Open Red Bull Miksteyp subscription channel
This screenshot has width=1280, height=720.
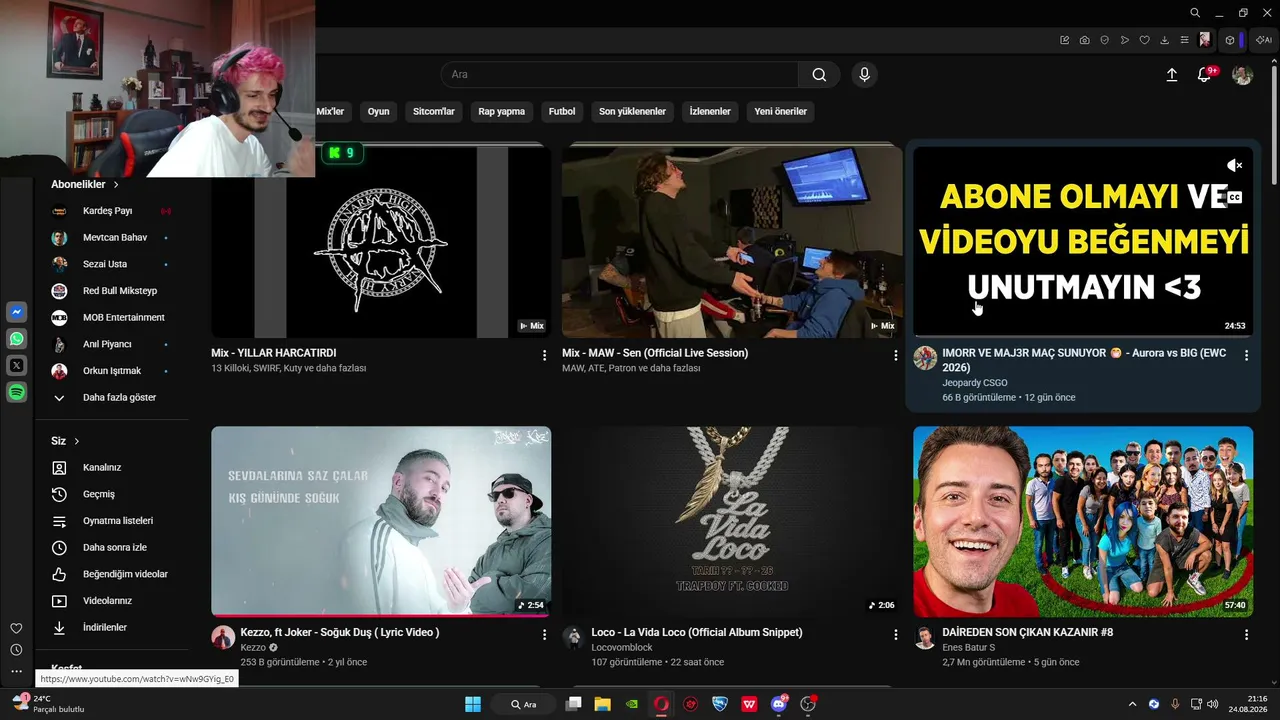110,291
